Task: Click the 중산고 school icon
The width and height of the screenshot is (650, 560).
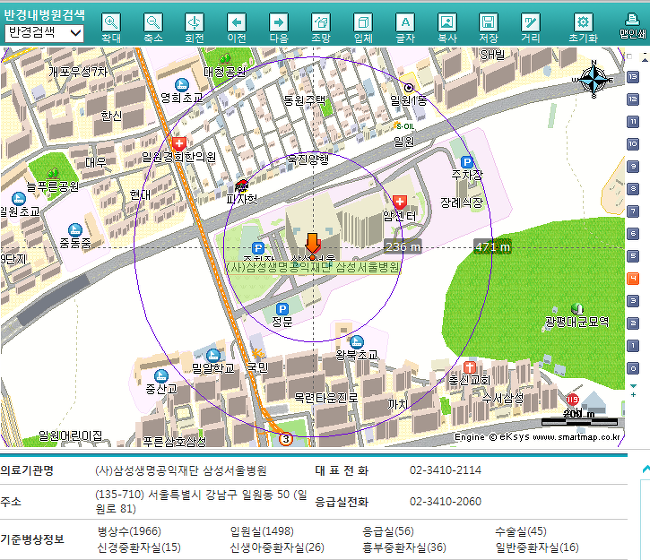Action: [x=161, y=376]
